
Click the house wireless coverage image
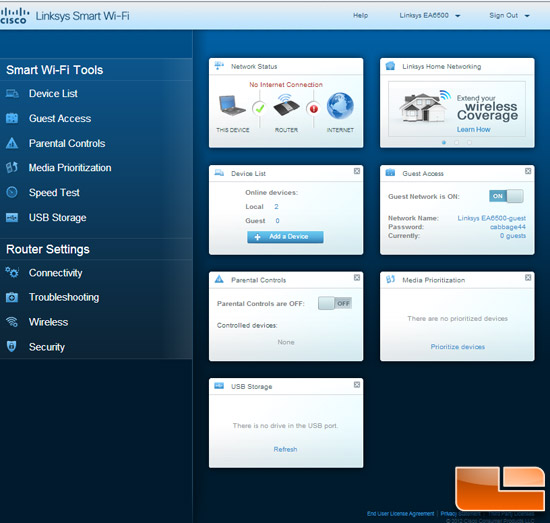point(425,107)
